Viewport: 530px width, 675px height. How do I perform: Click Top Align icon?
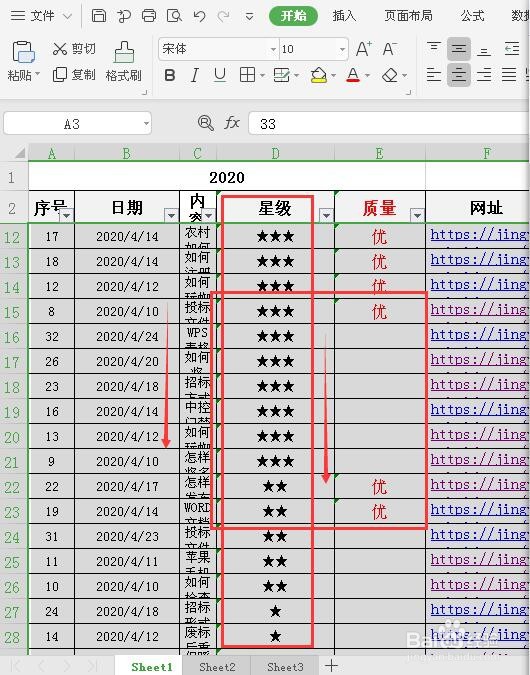click(x=434, y=49)
